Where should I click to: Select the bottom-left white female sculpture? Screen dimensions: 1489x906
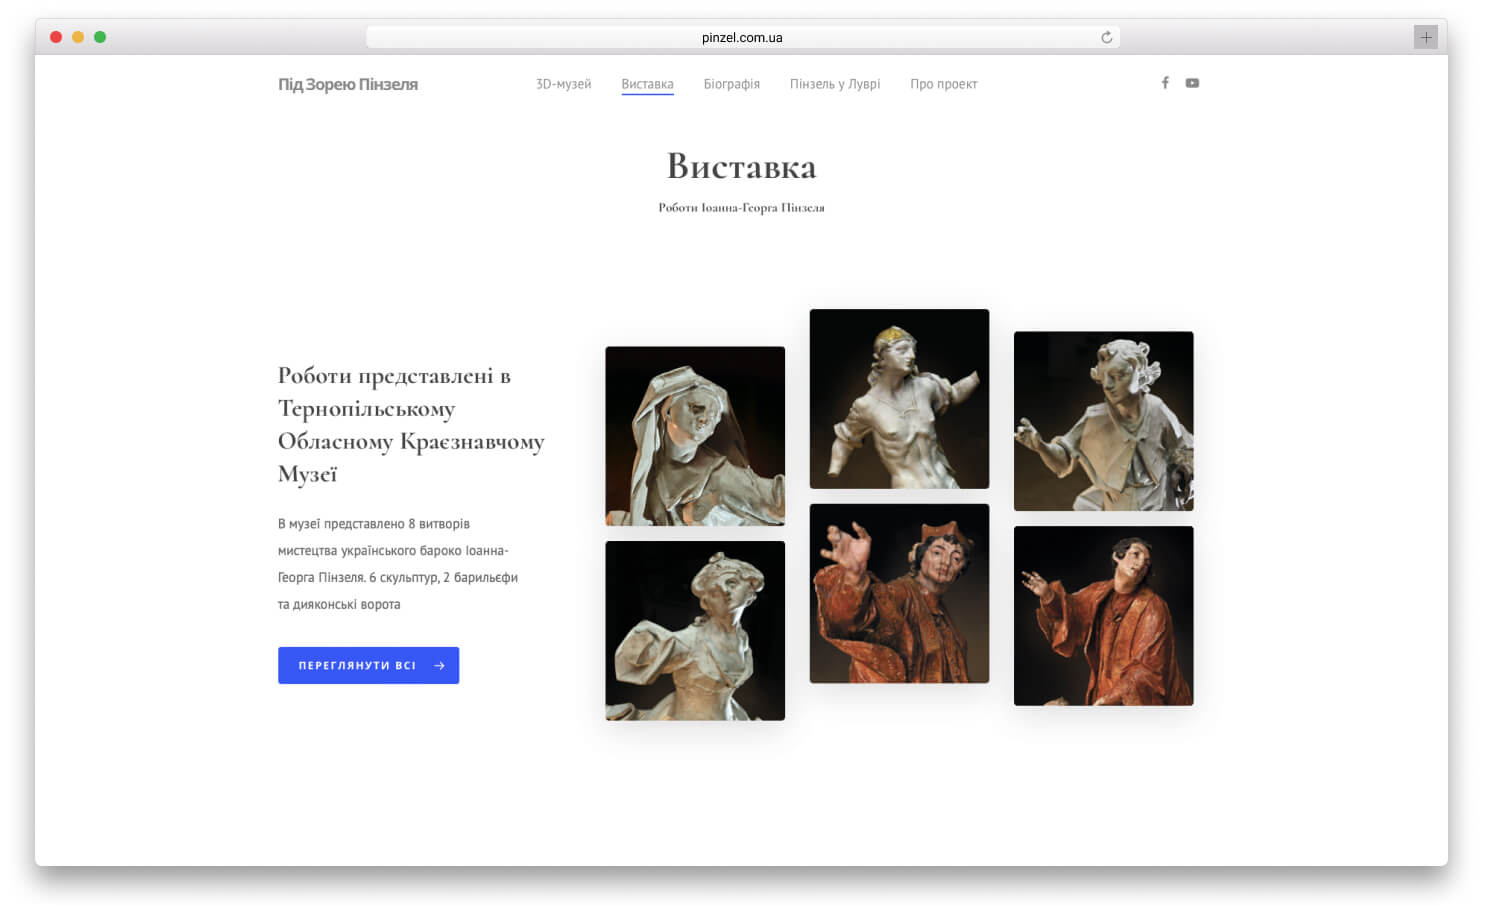pyautogui.click(x=695, y=631)
